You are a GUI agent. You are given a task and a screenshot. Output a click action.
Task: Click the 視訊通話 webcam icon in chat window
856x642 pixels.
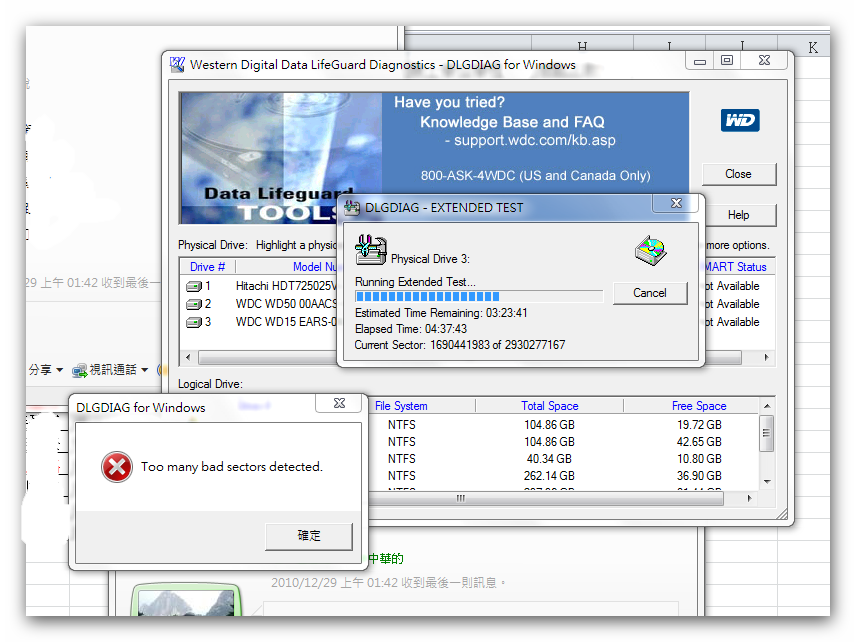pyautogui.click(x=80, y=371)
